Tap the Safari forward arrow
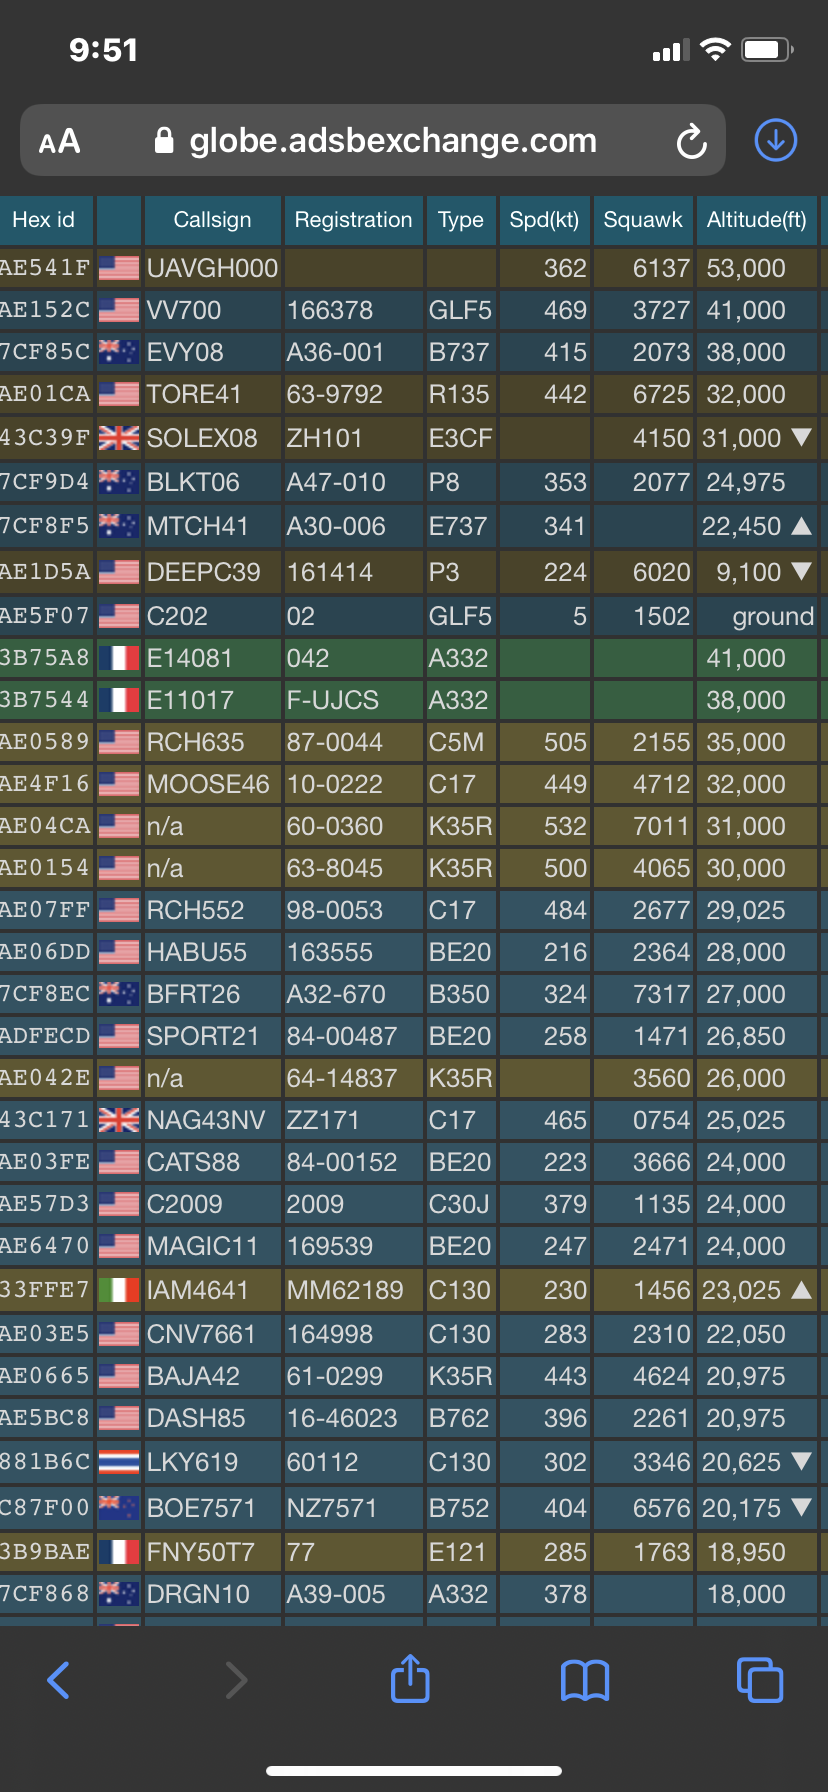Image resolution: width=828 pixels, height=1792 pixels. (x=236, y=1680)
